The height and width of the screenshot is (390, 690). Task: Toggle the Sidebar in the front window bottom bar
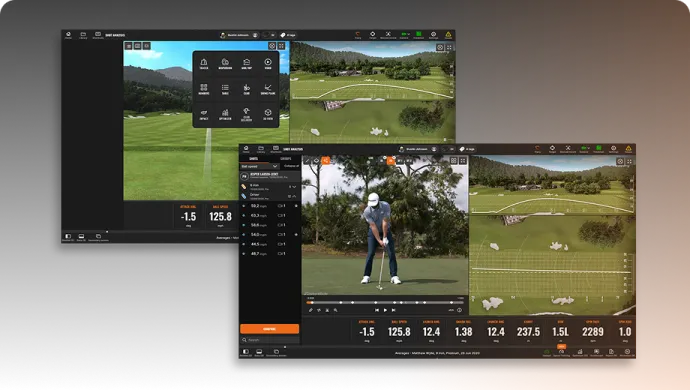coord(246,353)
